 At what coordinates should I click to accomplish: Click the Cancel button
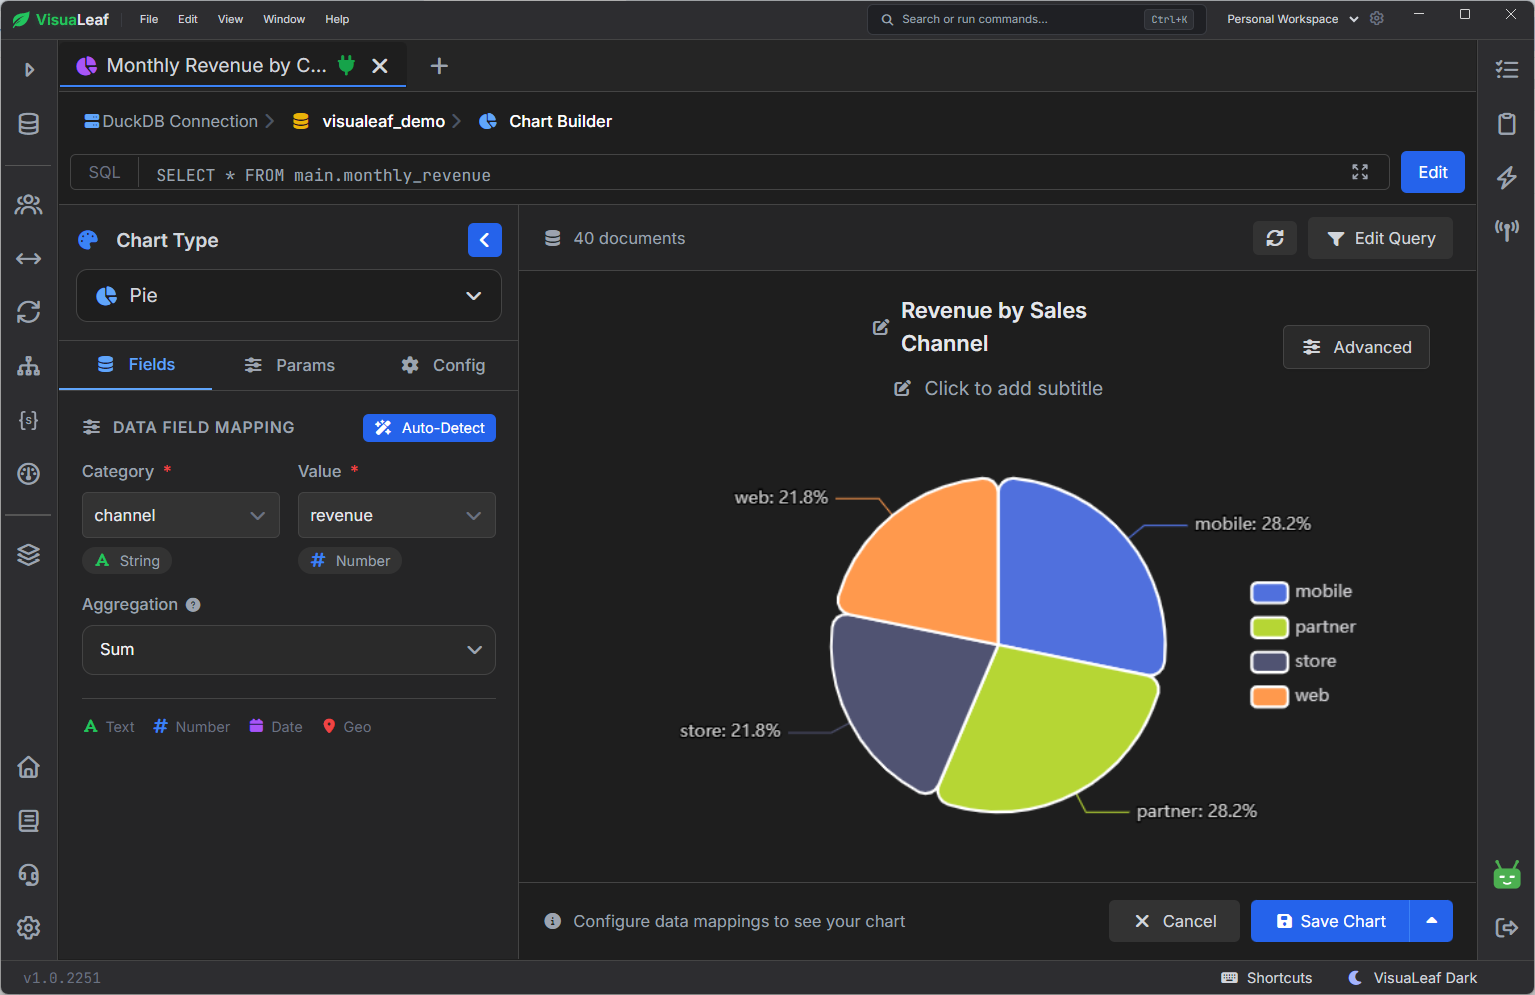[x=1174, y=921]
